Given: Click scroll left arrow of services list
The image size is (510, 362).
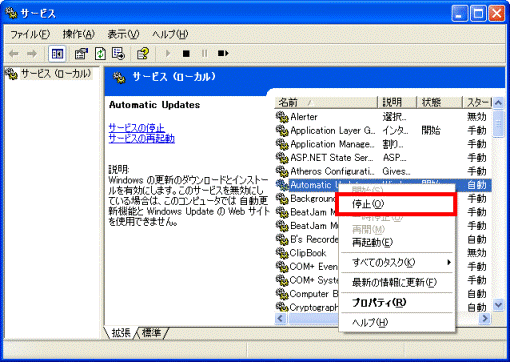Looking at the screenshot, I should pyautogui.click(x=281, y=318).
